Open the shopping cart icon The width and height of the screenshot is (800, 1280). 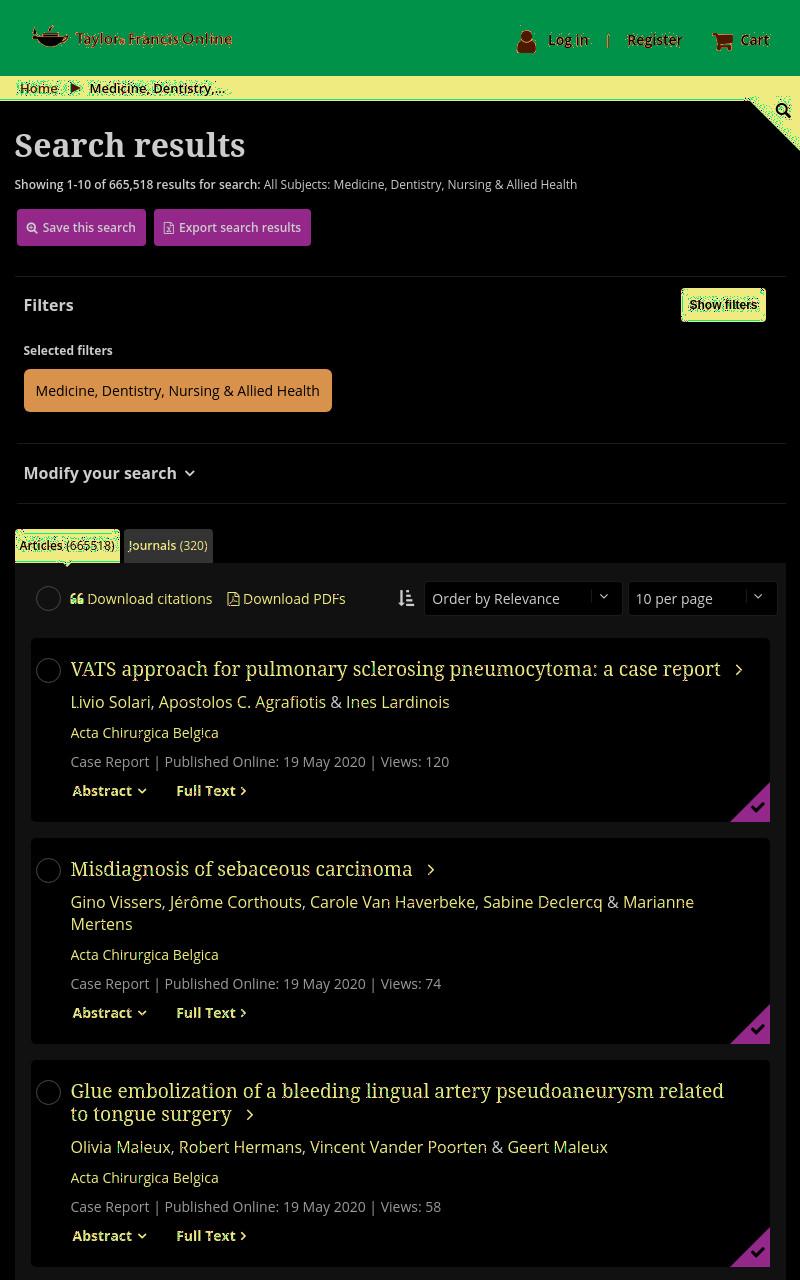(723, 41)
